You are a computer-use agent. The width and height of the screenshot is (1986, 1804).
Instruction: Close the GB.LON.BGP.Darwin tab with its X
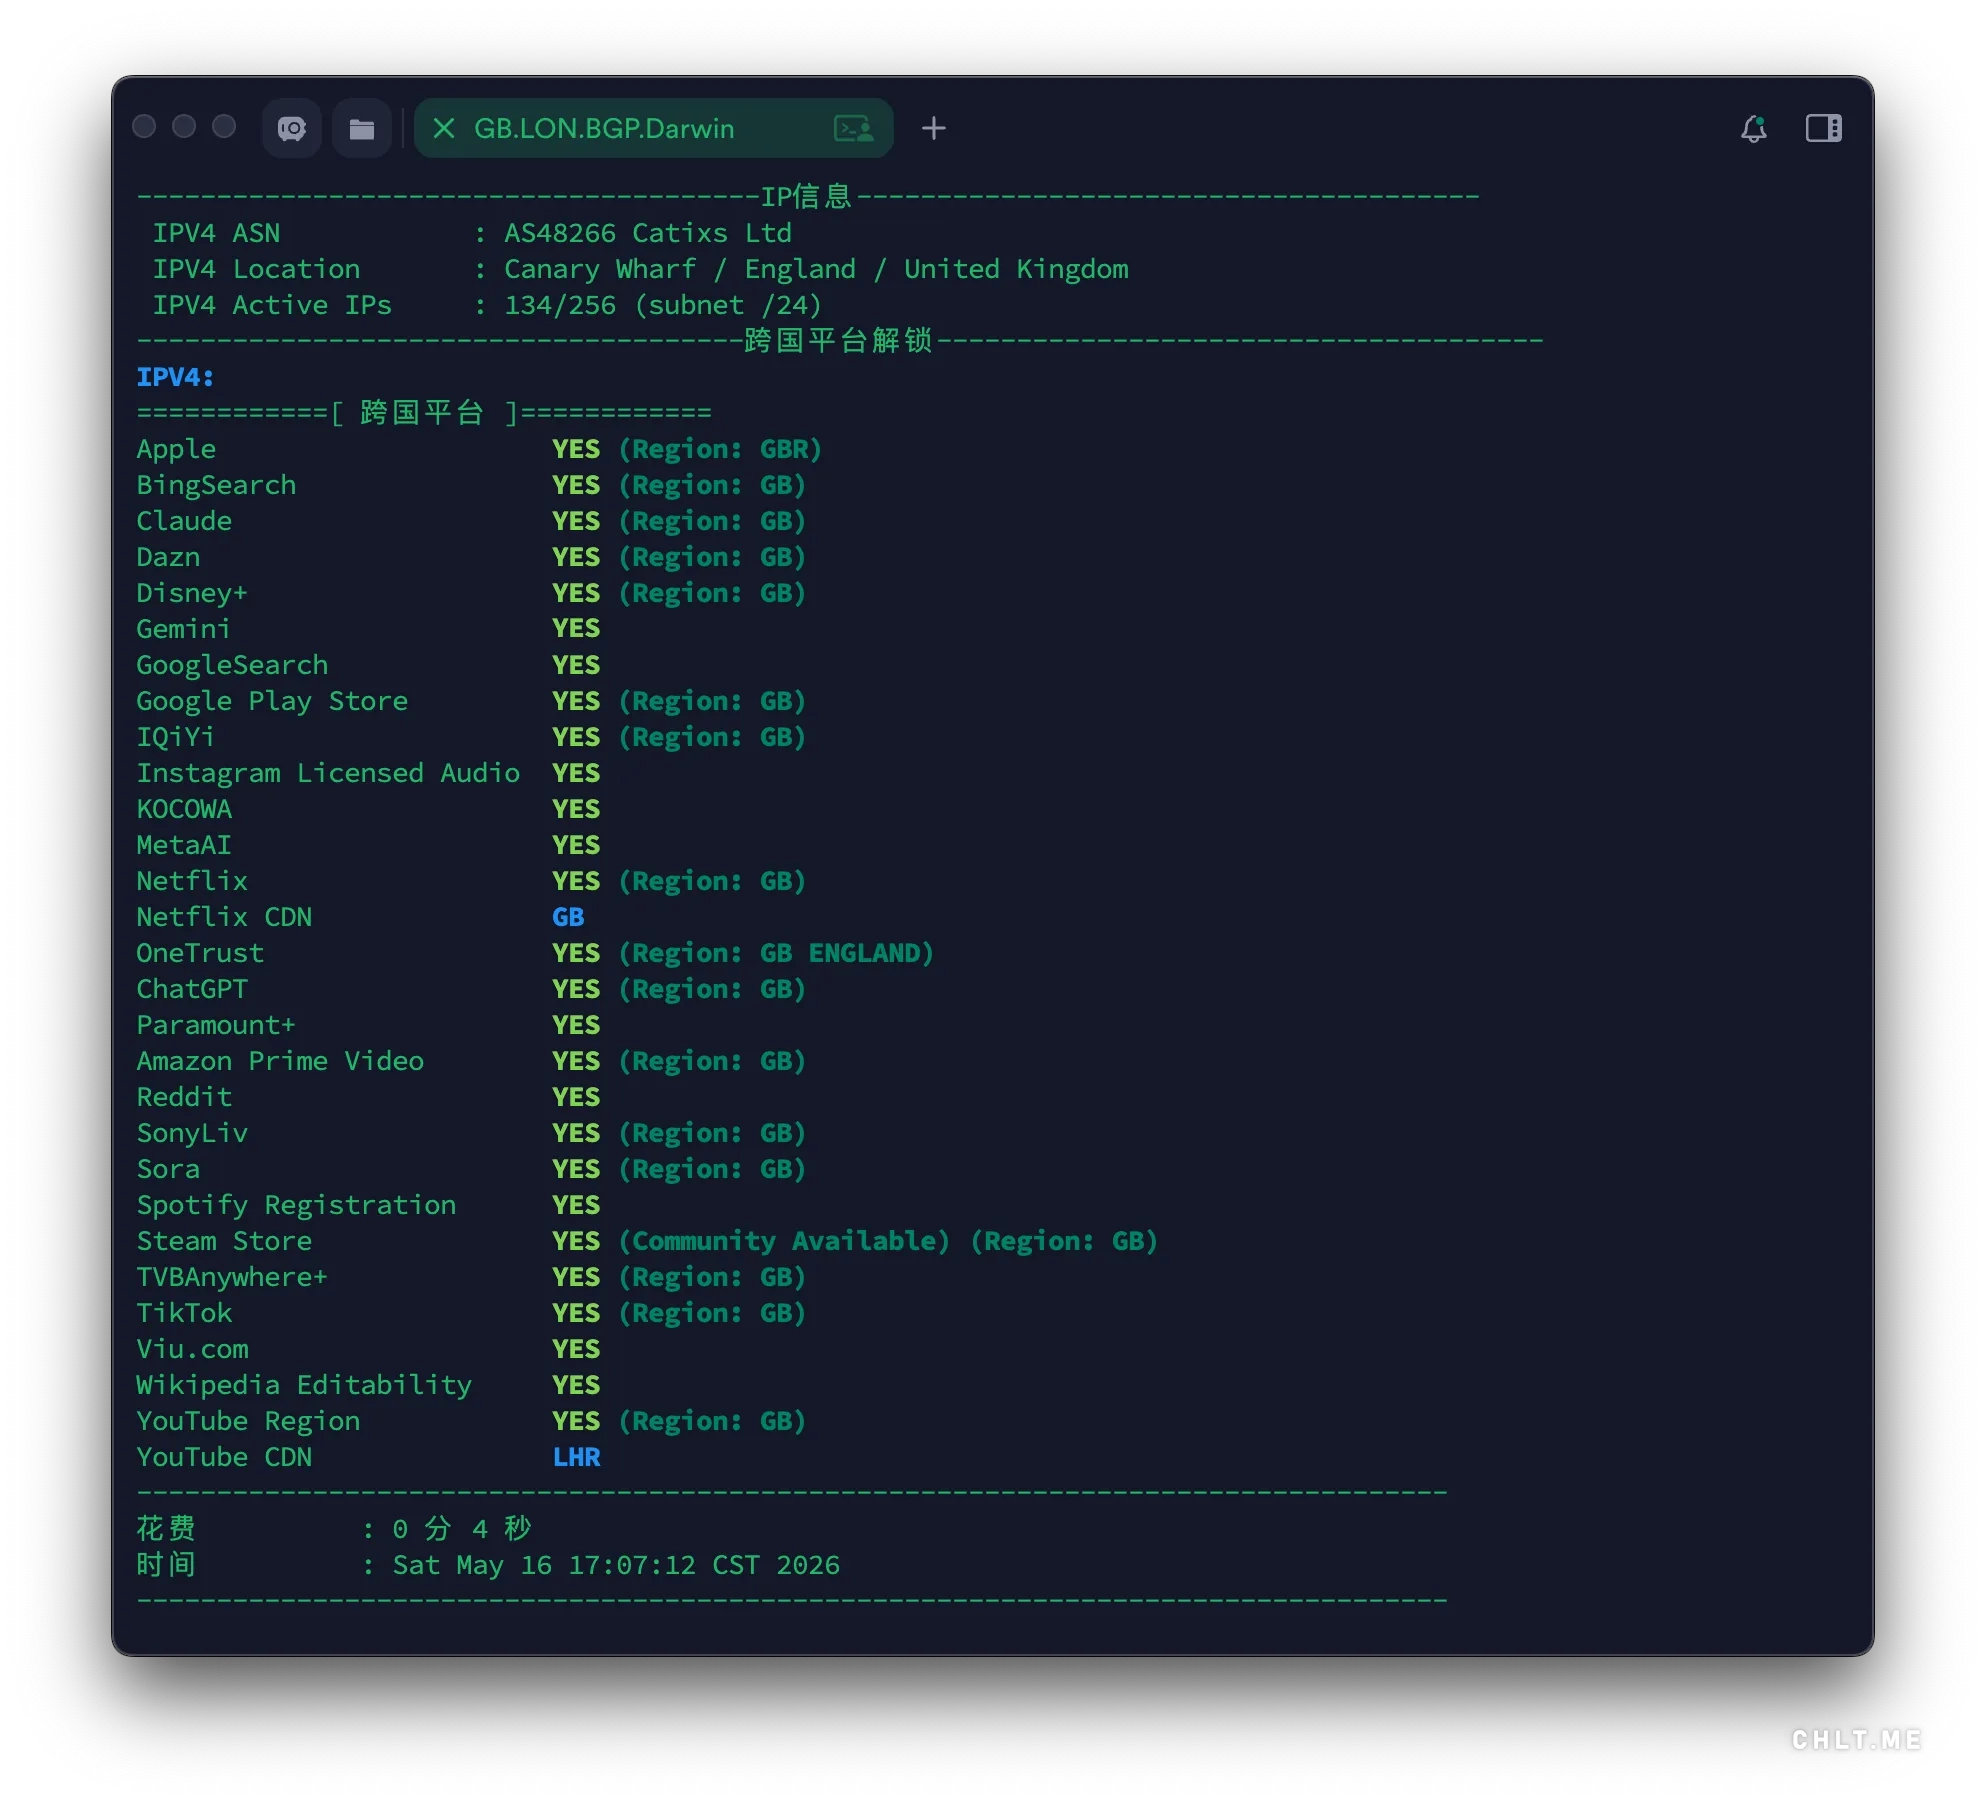click(x=444, y=128)
